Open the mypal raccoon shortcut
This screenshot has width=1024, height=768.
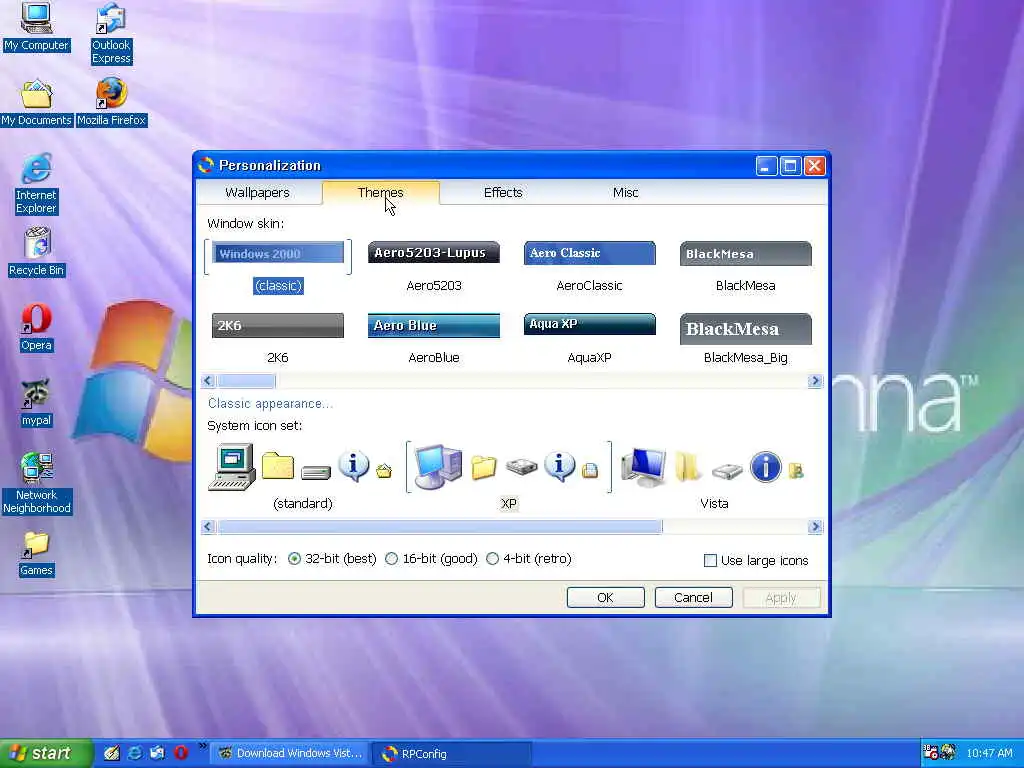point(36,403)
